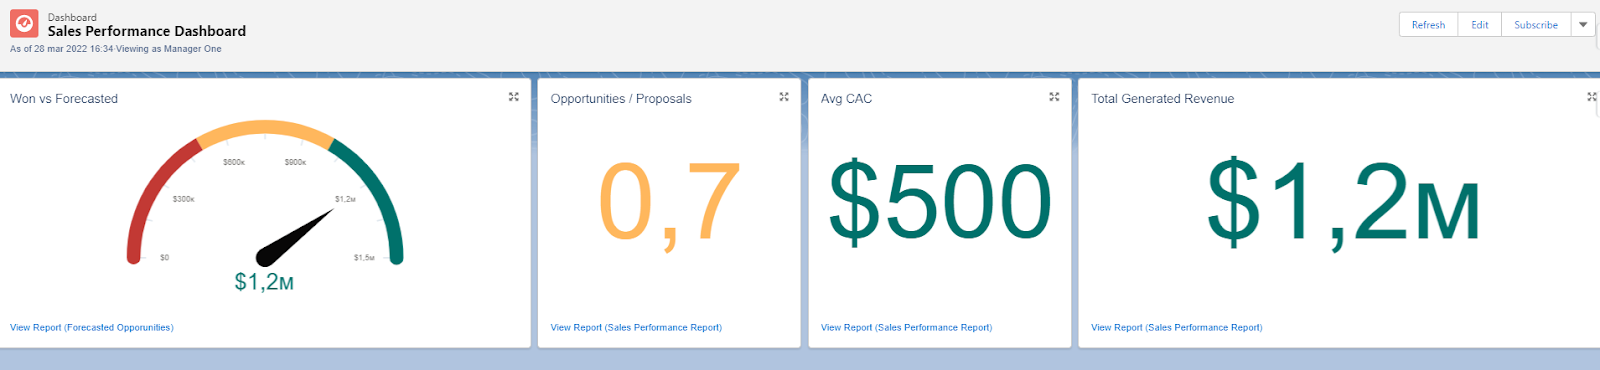Expand the Opportunities / Proposals widget
This screenshot has height=370, width=1600.
[x=784, y=97]
